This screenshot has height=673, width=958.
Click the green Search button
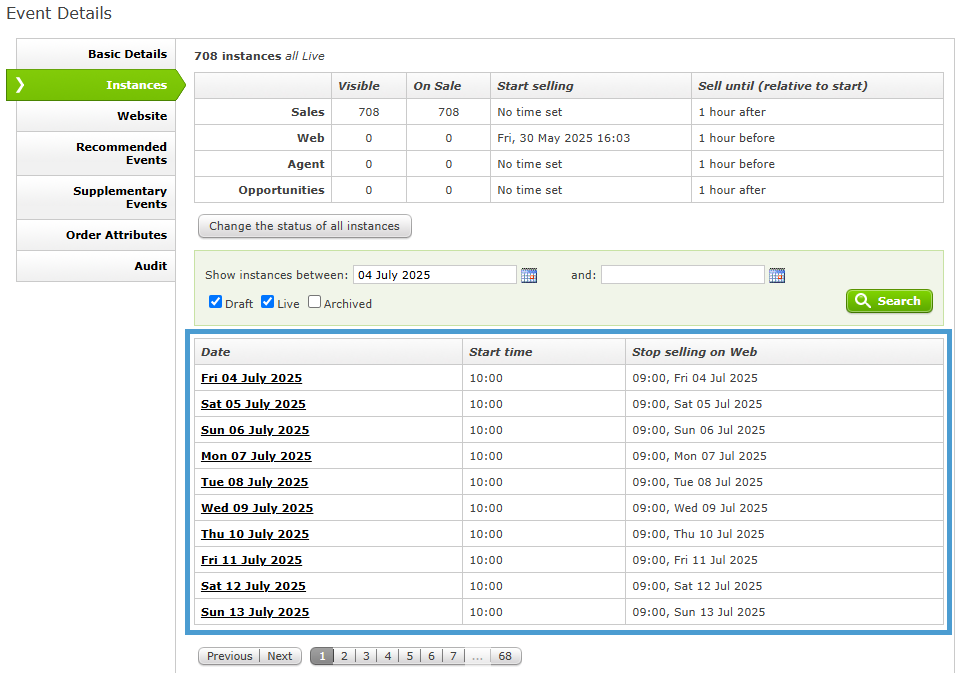coord(889,301)
